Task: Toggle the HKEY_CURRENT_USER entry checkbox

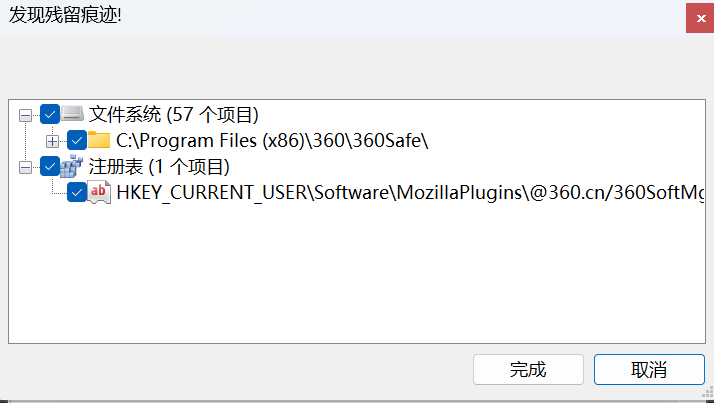Action: tap(76, 192)
